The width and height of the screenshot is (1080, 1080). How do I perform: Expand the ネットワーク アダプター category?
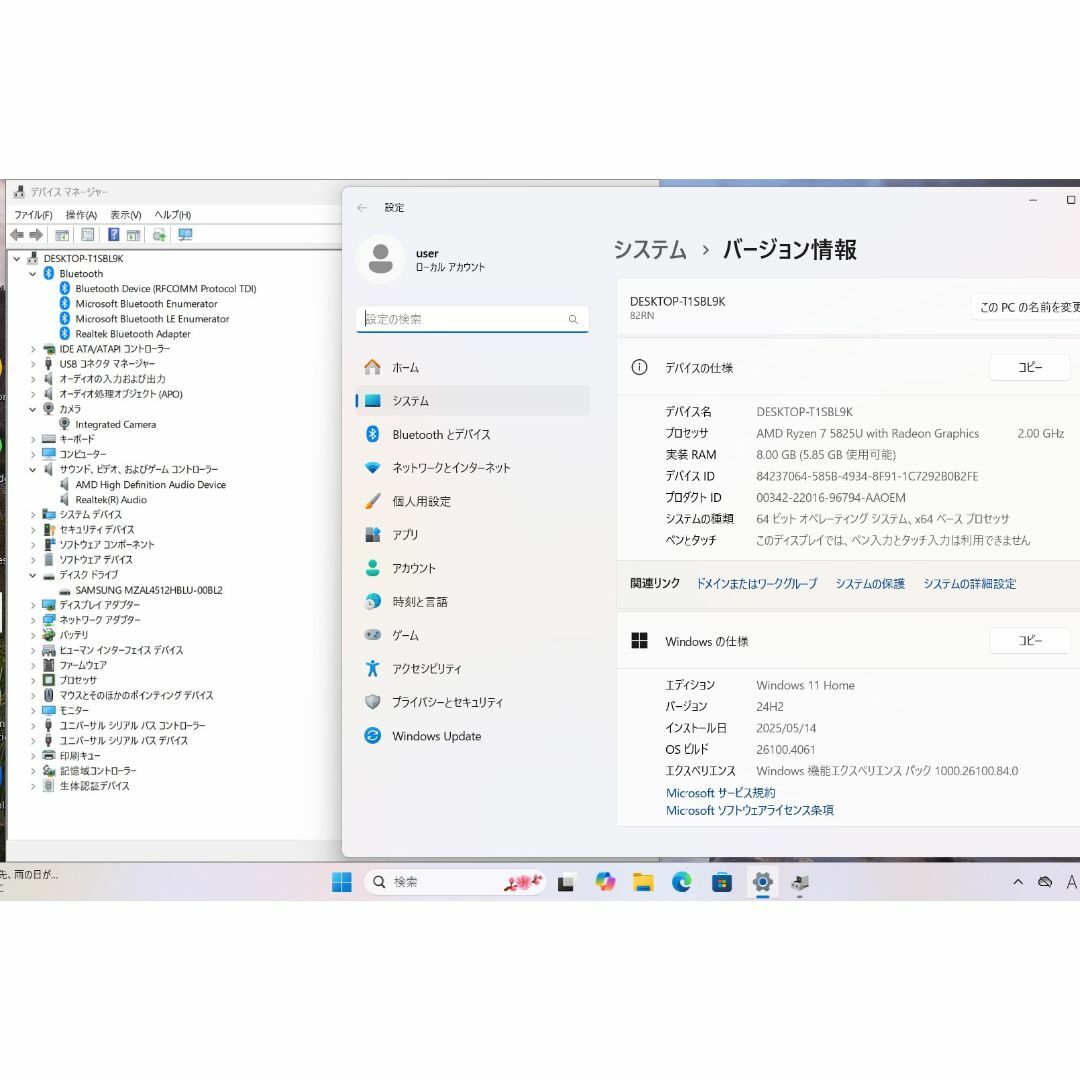(x=32, y=620)
